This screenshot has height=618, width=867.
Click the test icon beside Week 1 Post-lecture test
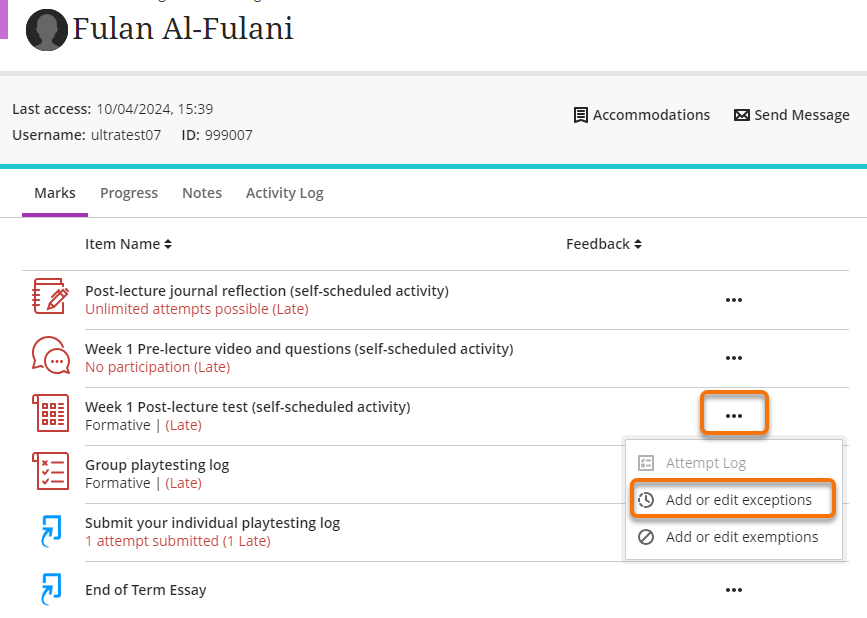click(50, 413)
